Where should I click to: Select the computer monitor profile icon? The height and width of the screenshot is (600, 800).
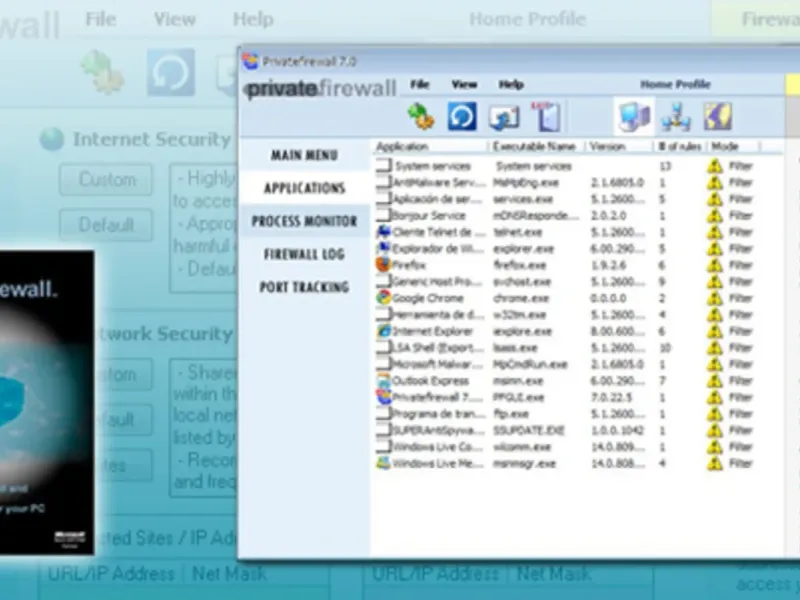pyautogui.click(x=634, y=116)
